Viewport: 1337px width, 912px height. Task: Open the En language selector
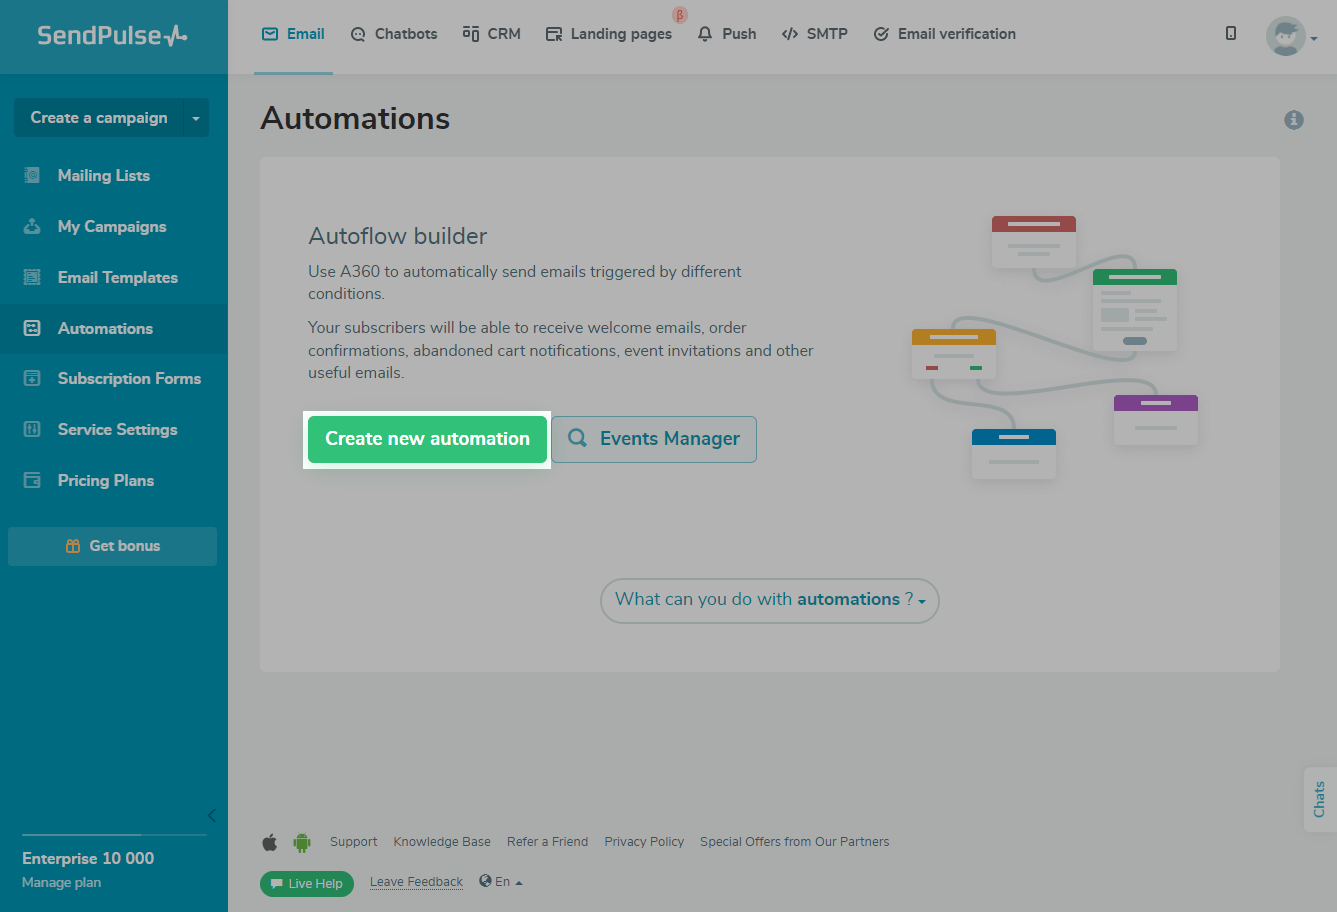point(501,882)
